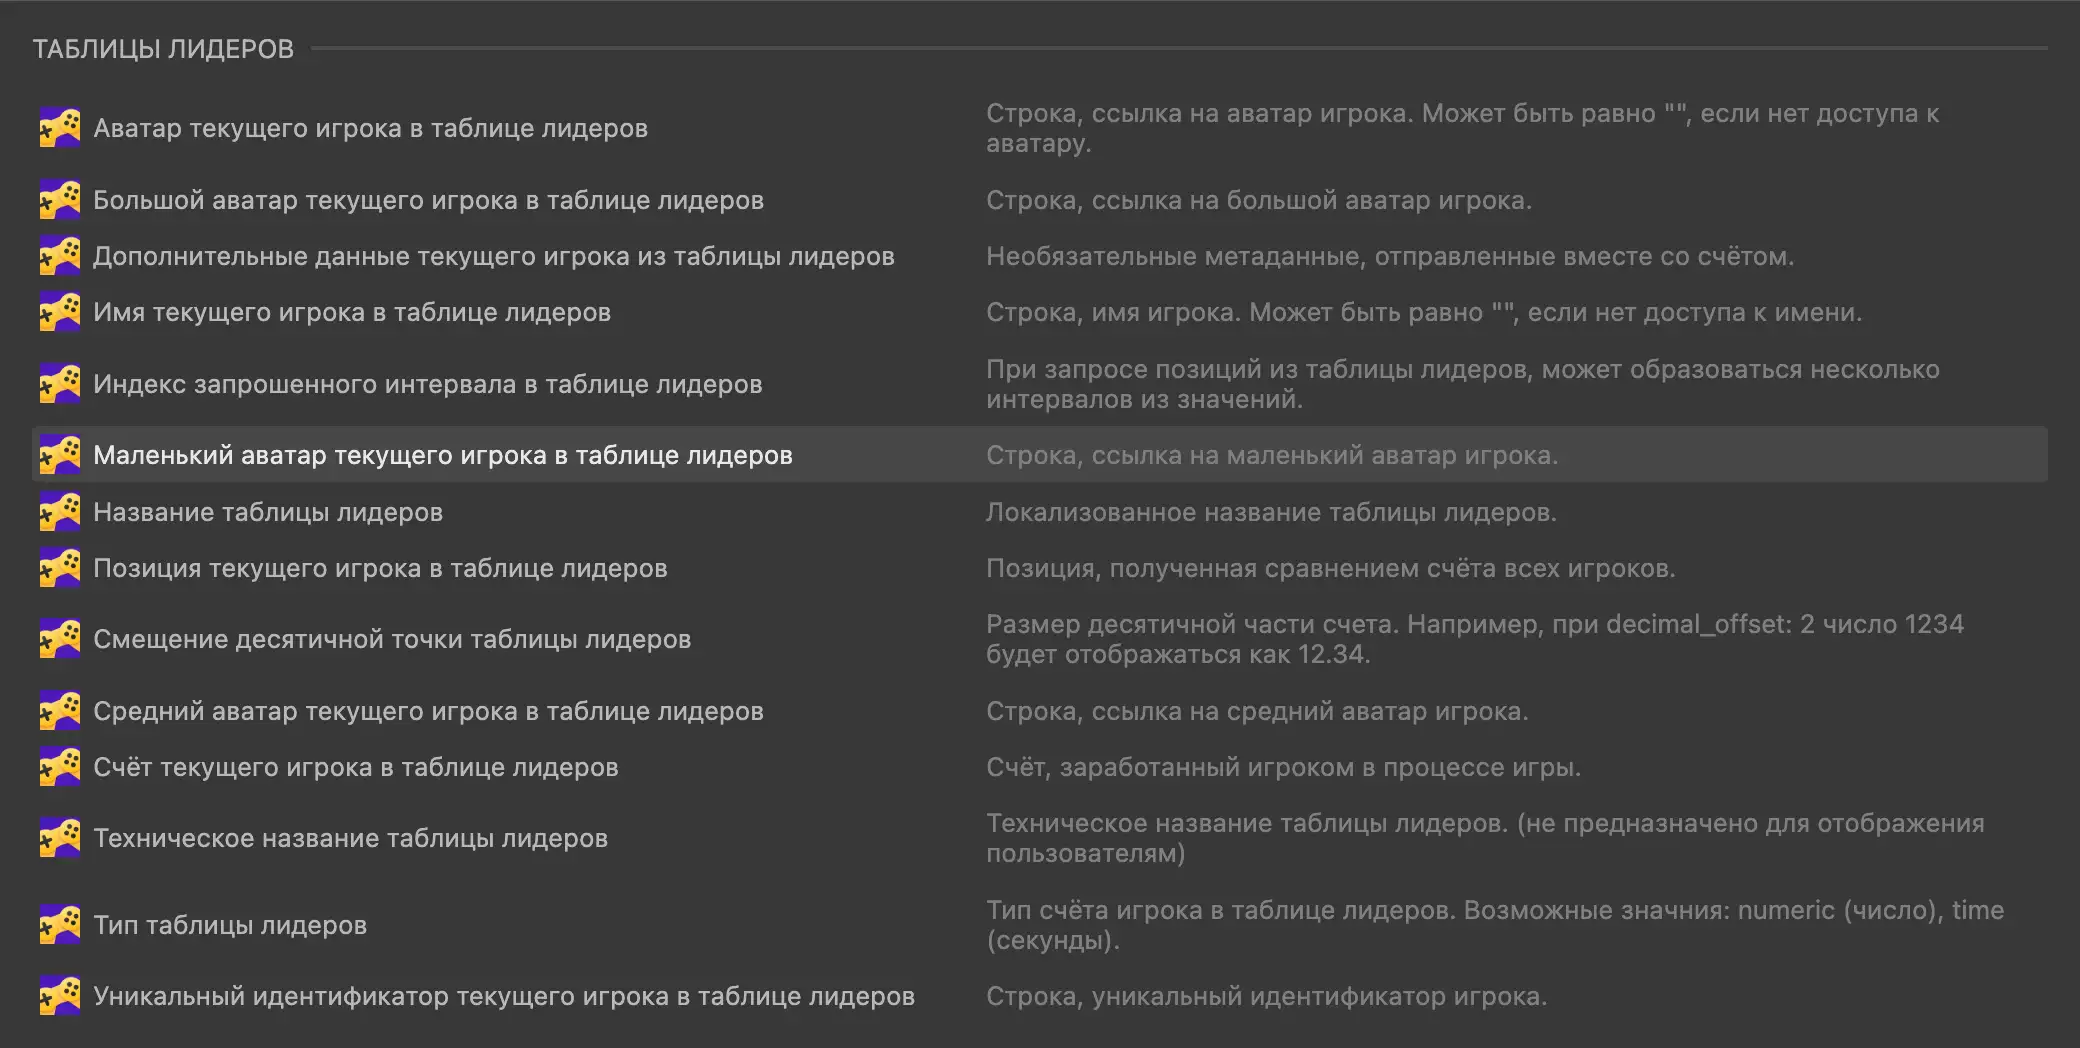This screenshot has height=1048, width=2080.
Task: Choose "Счёт текущего игрока в таблице лидеров"
Action: 355,767
